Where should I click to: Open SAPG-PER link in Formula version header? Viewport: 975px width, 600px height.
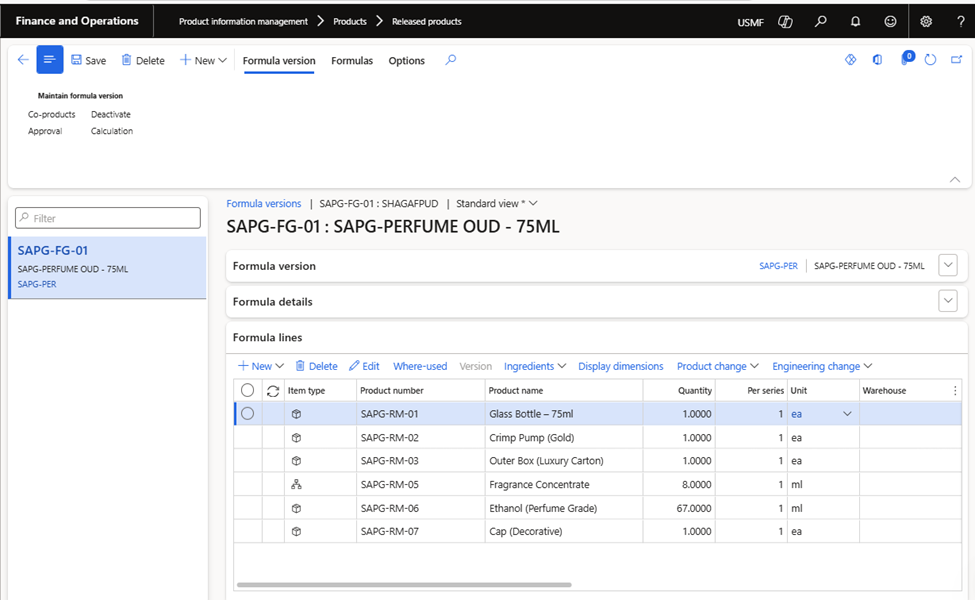pos(779,265)
